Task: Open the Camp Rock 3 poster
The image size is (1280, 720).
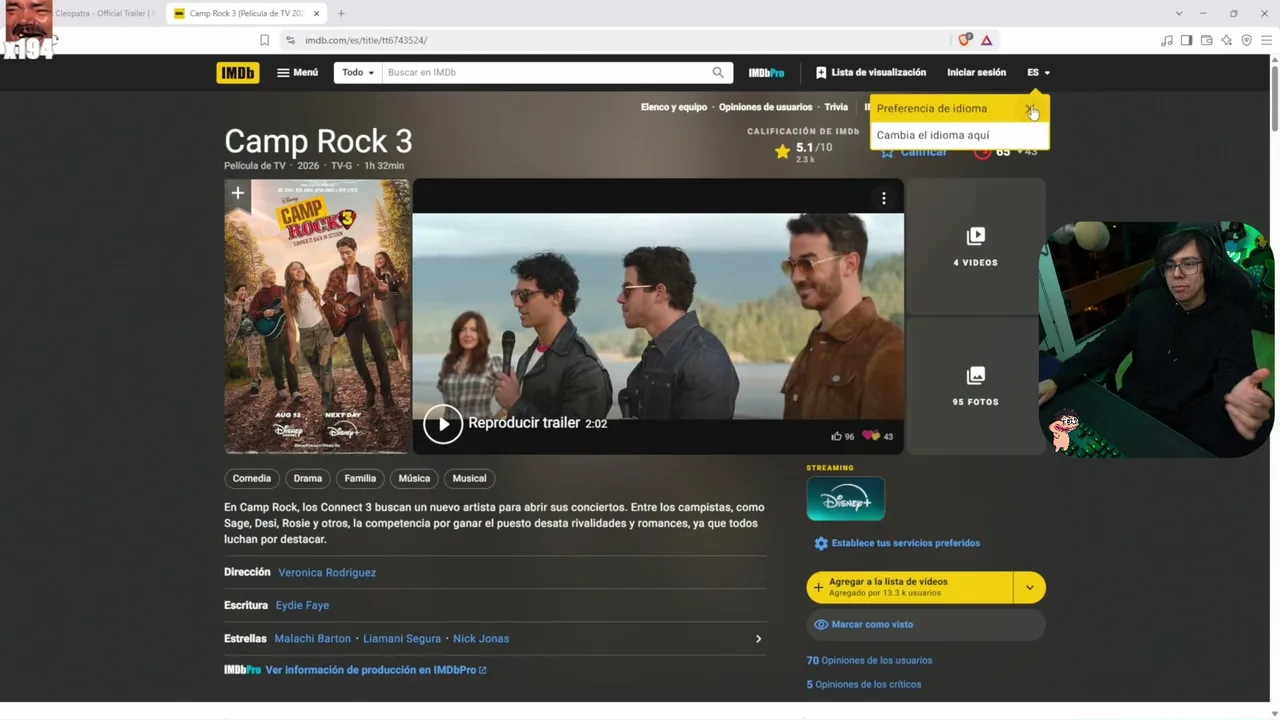Action: tap(317, 316)
